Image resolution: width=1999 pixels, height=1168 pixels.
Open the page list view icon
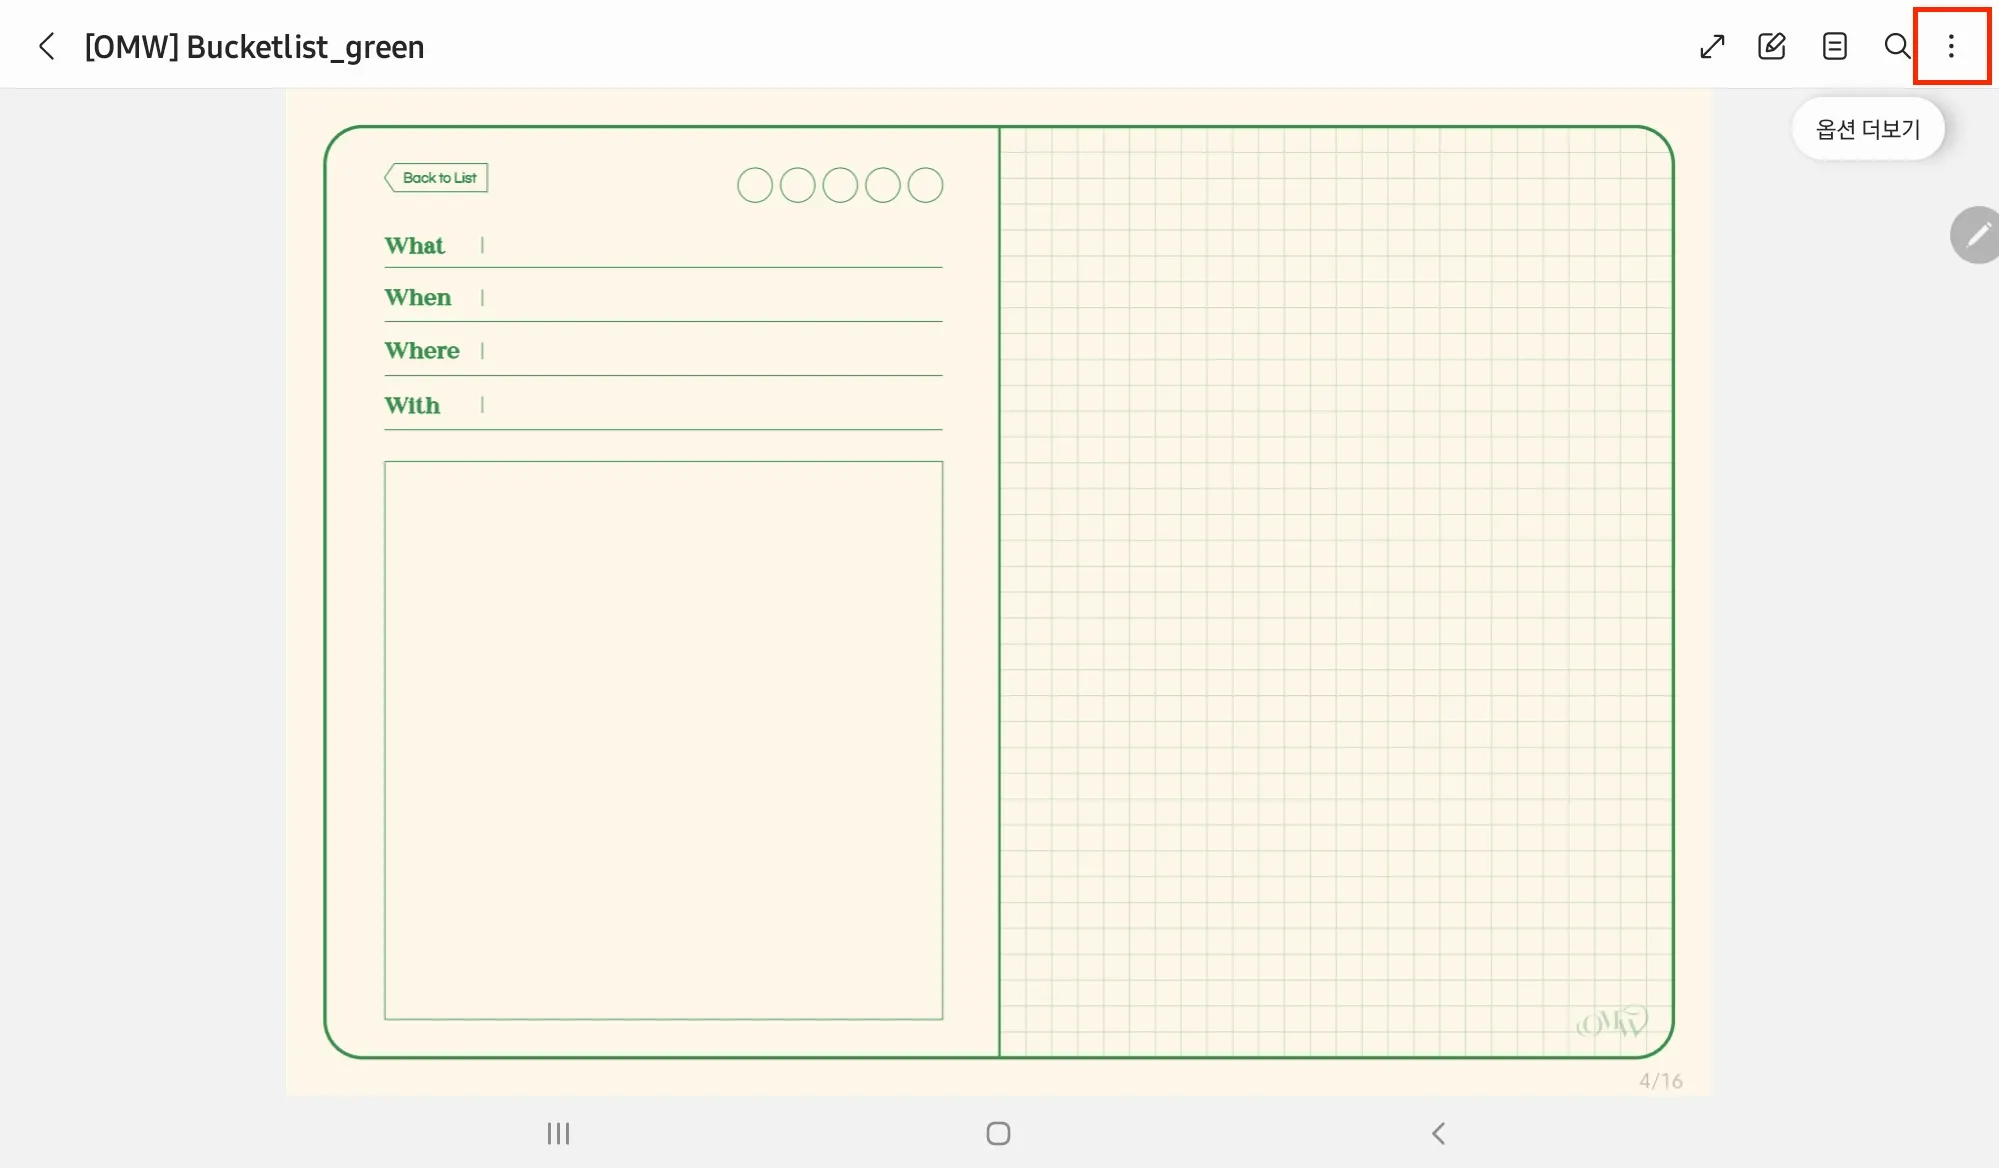pyautogui.click(x=1834, y=46)
